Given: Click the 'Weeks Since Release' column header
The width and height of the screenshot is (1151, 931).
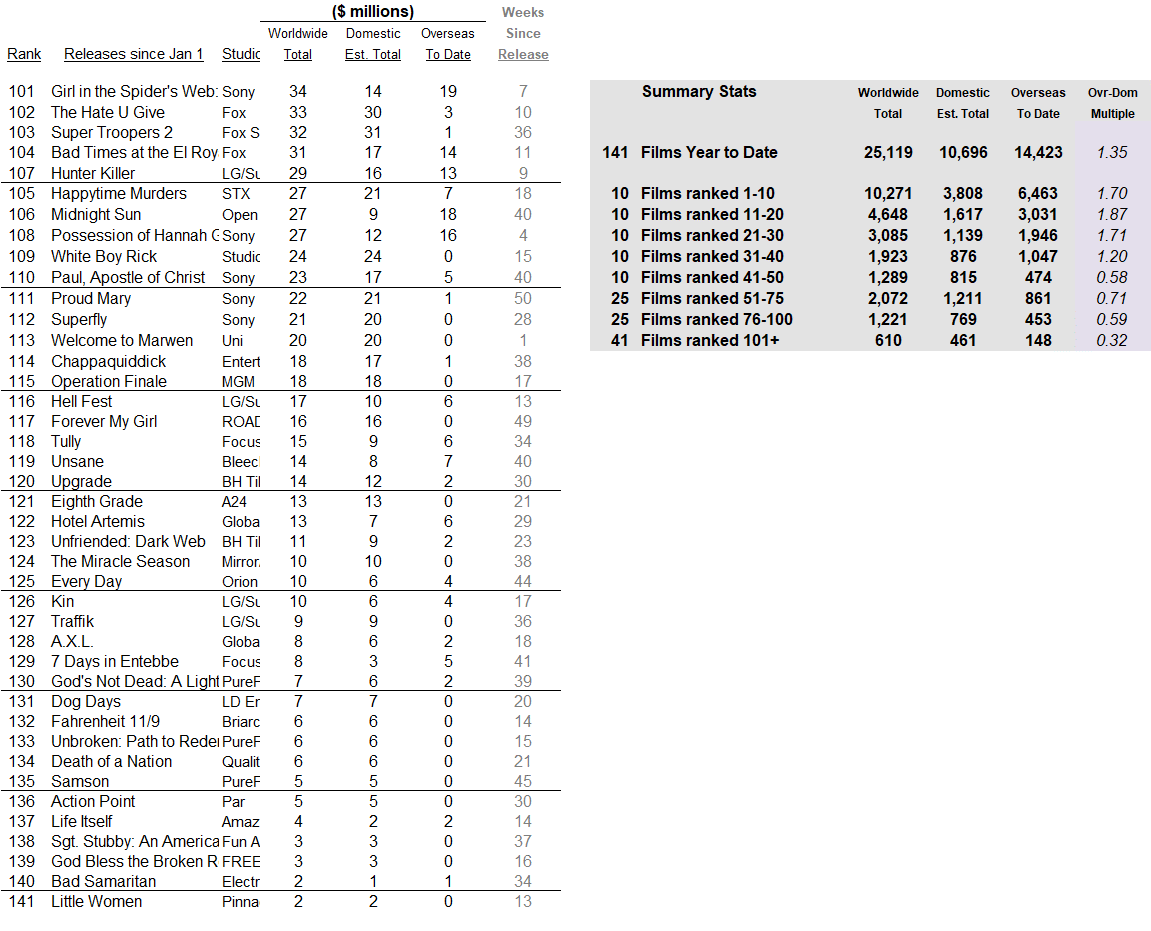Looking at the screenshot, I should click(x=523, y=34).
